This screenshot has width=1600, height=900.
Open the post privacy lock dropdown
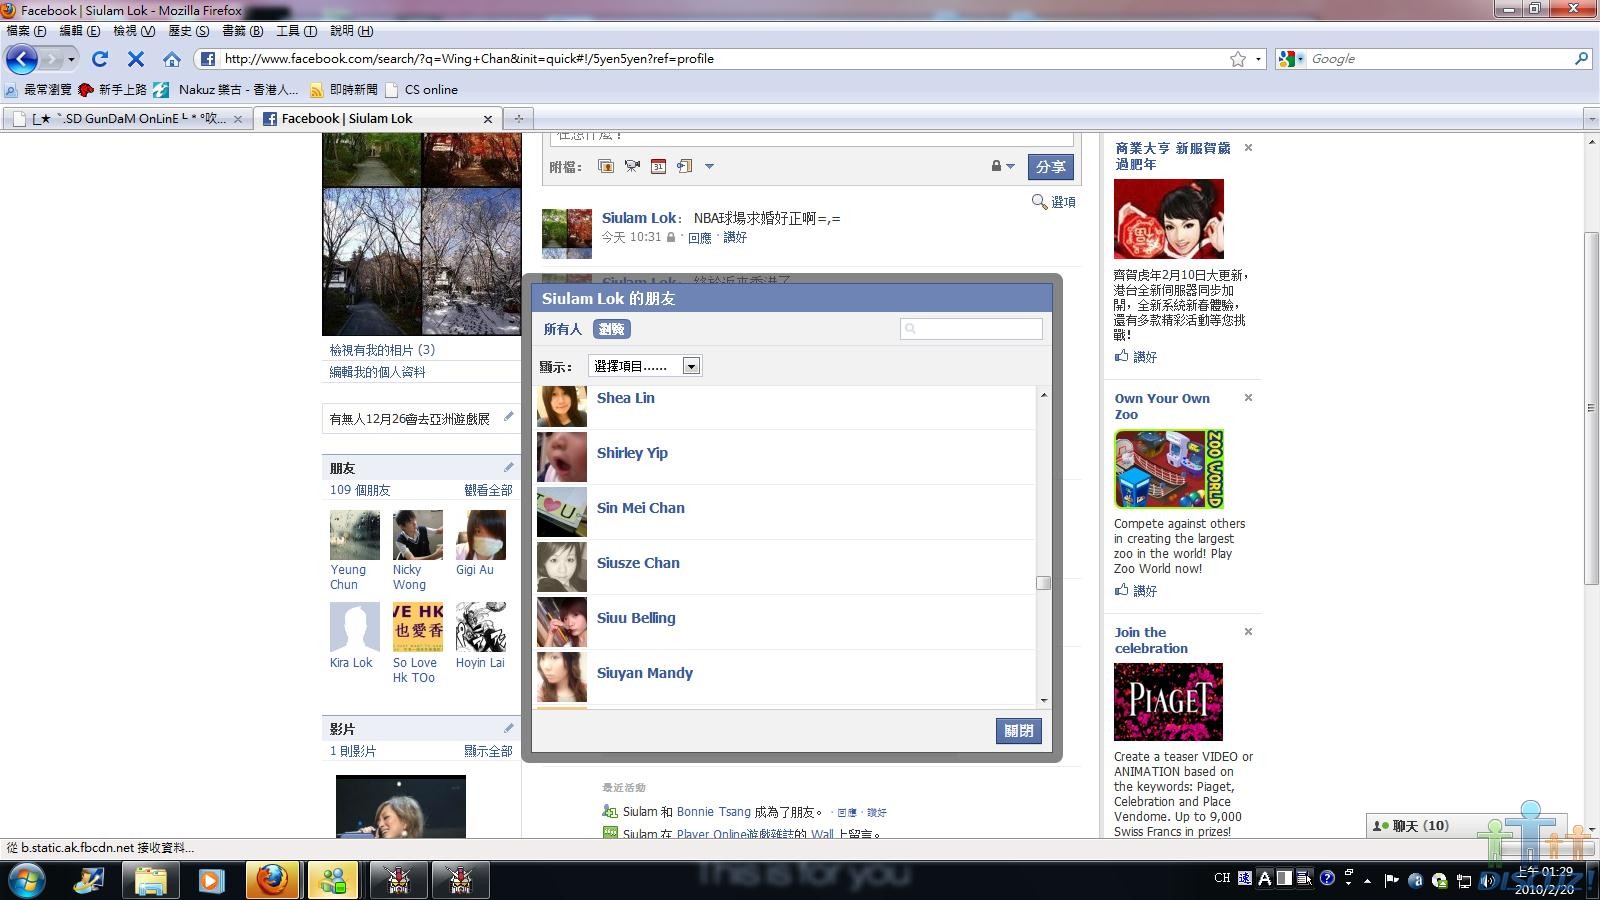tap(1002, 166)
